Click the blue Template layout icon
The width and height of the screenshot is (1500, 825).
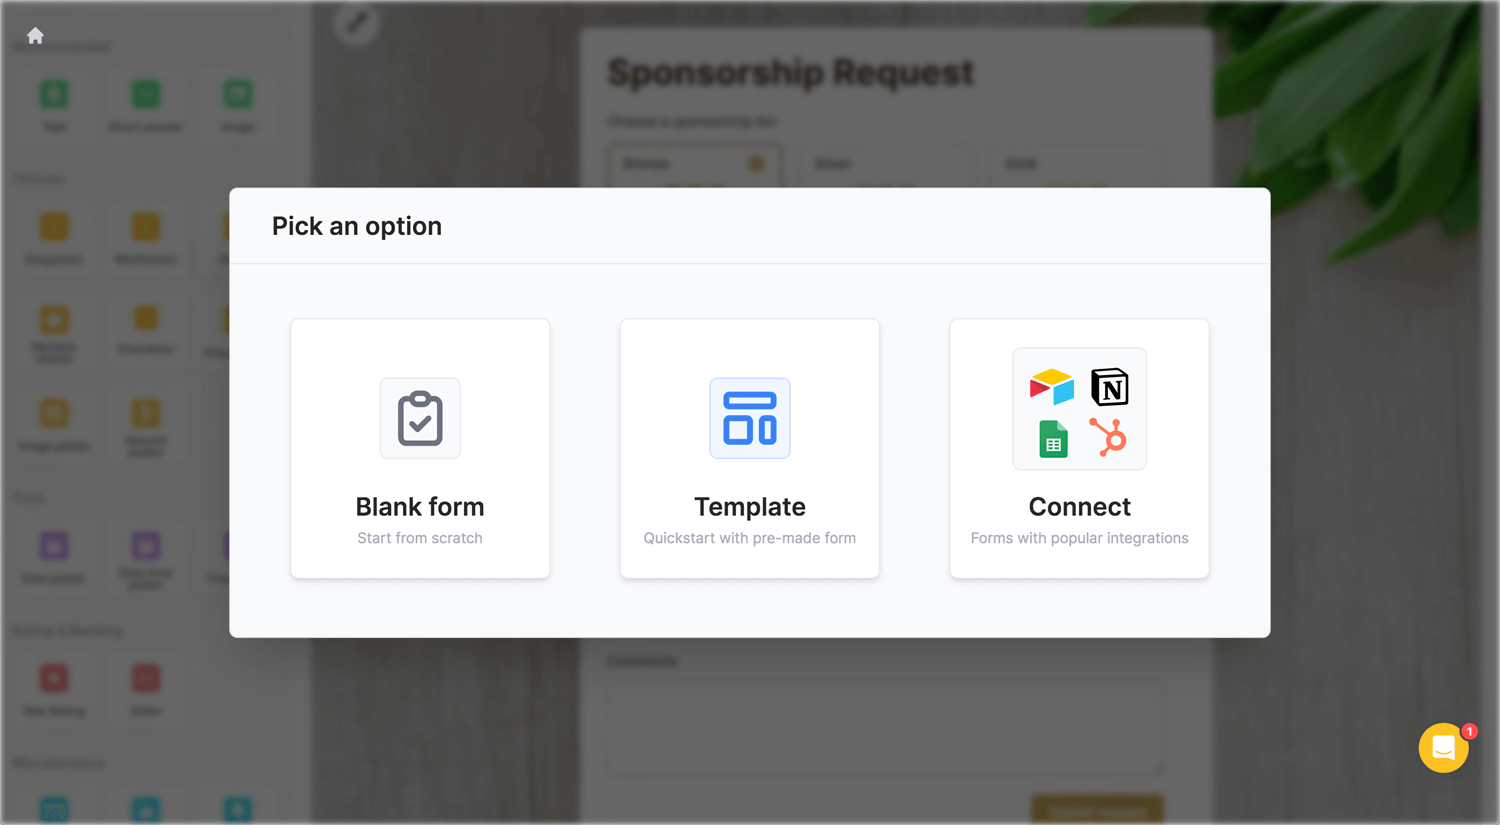750,418
